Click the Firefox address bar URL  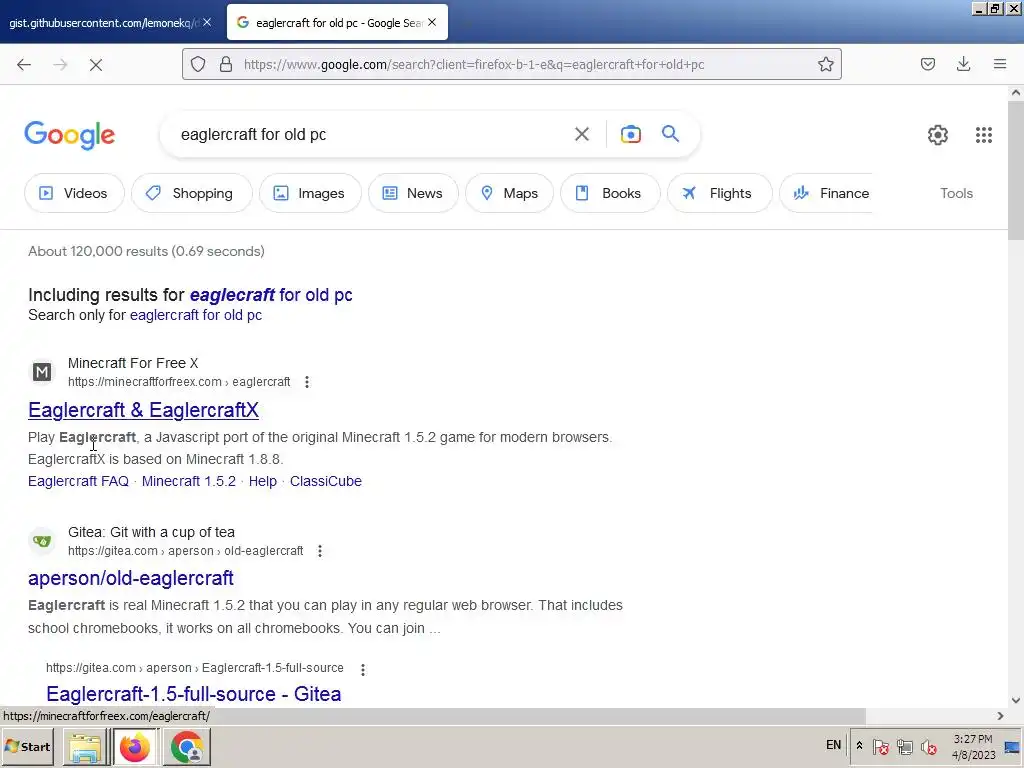point(474,65)
